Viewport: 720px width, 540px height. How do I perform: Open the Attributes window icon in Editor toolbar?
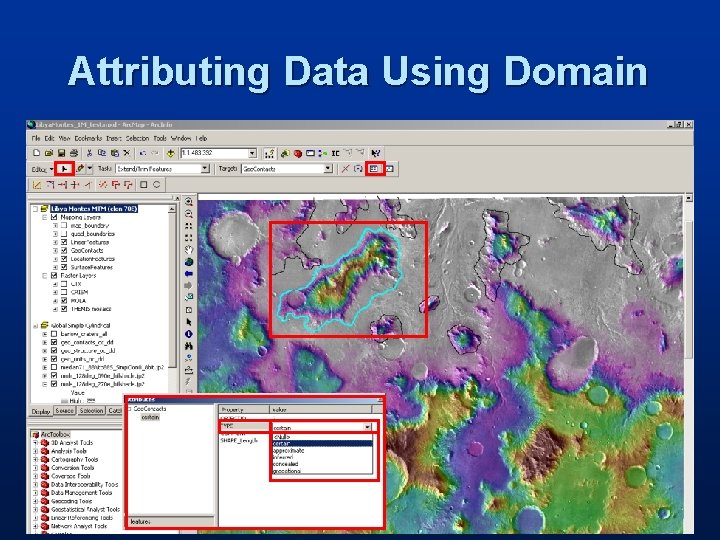[x=374, y=169]
